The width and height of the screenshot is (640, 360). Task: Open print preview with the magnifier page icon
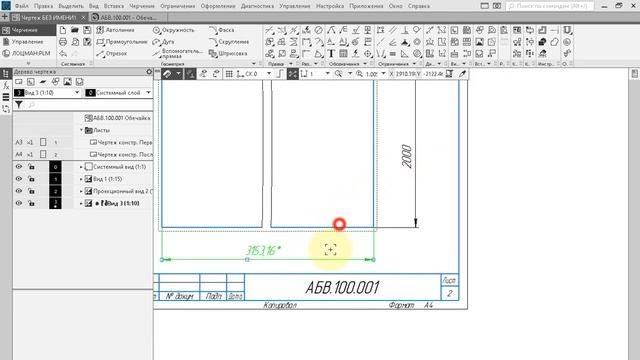75,42
